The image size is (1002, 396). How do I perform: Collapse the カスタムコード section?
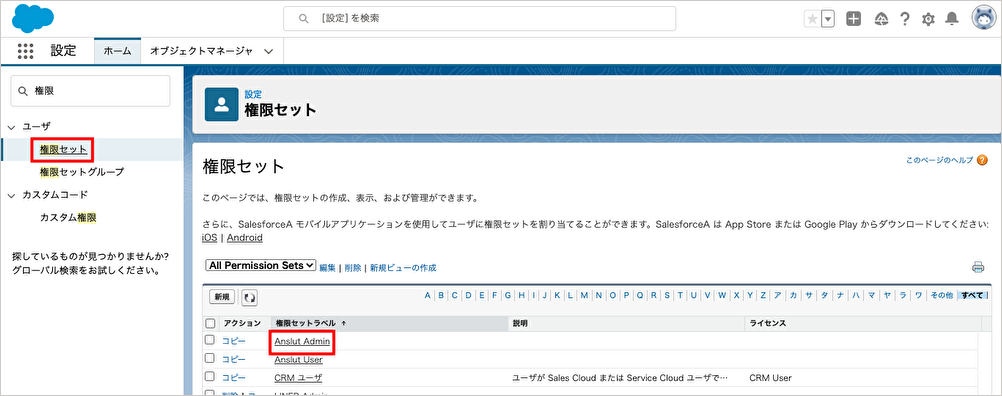[12, 195]
